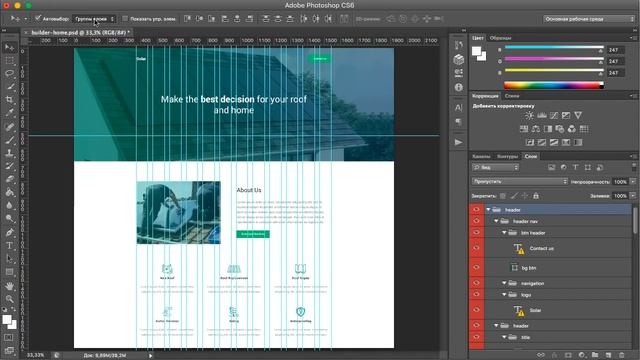Click the zoom percentage field 33,33%

point(36,355)
